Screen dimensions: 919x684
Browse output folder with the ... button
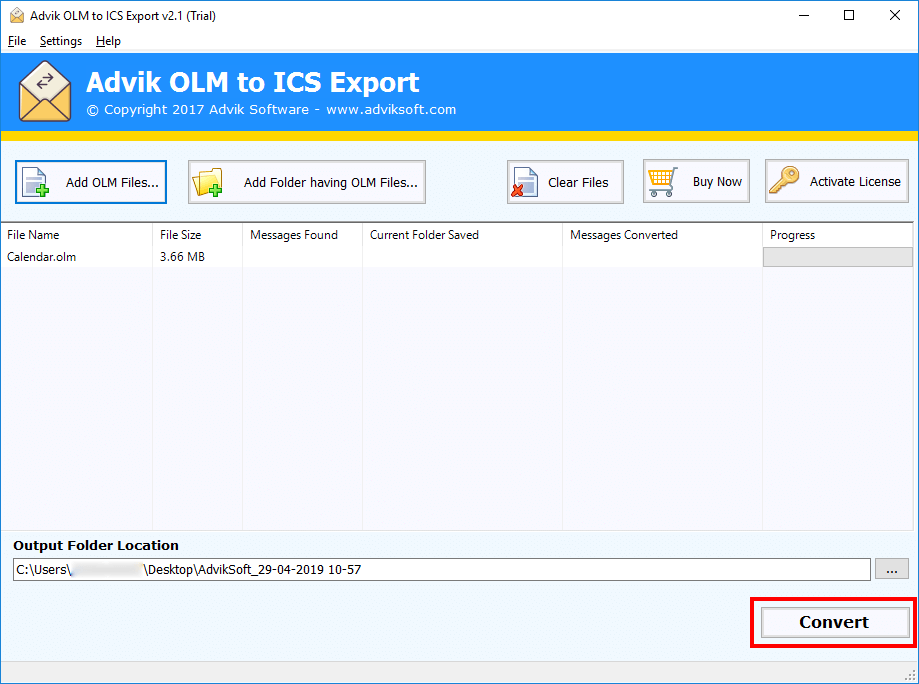(x=891, y=569)
